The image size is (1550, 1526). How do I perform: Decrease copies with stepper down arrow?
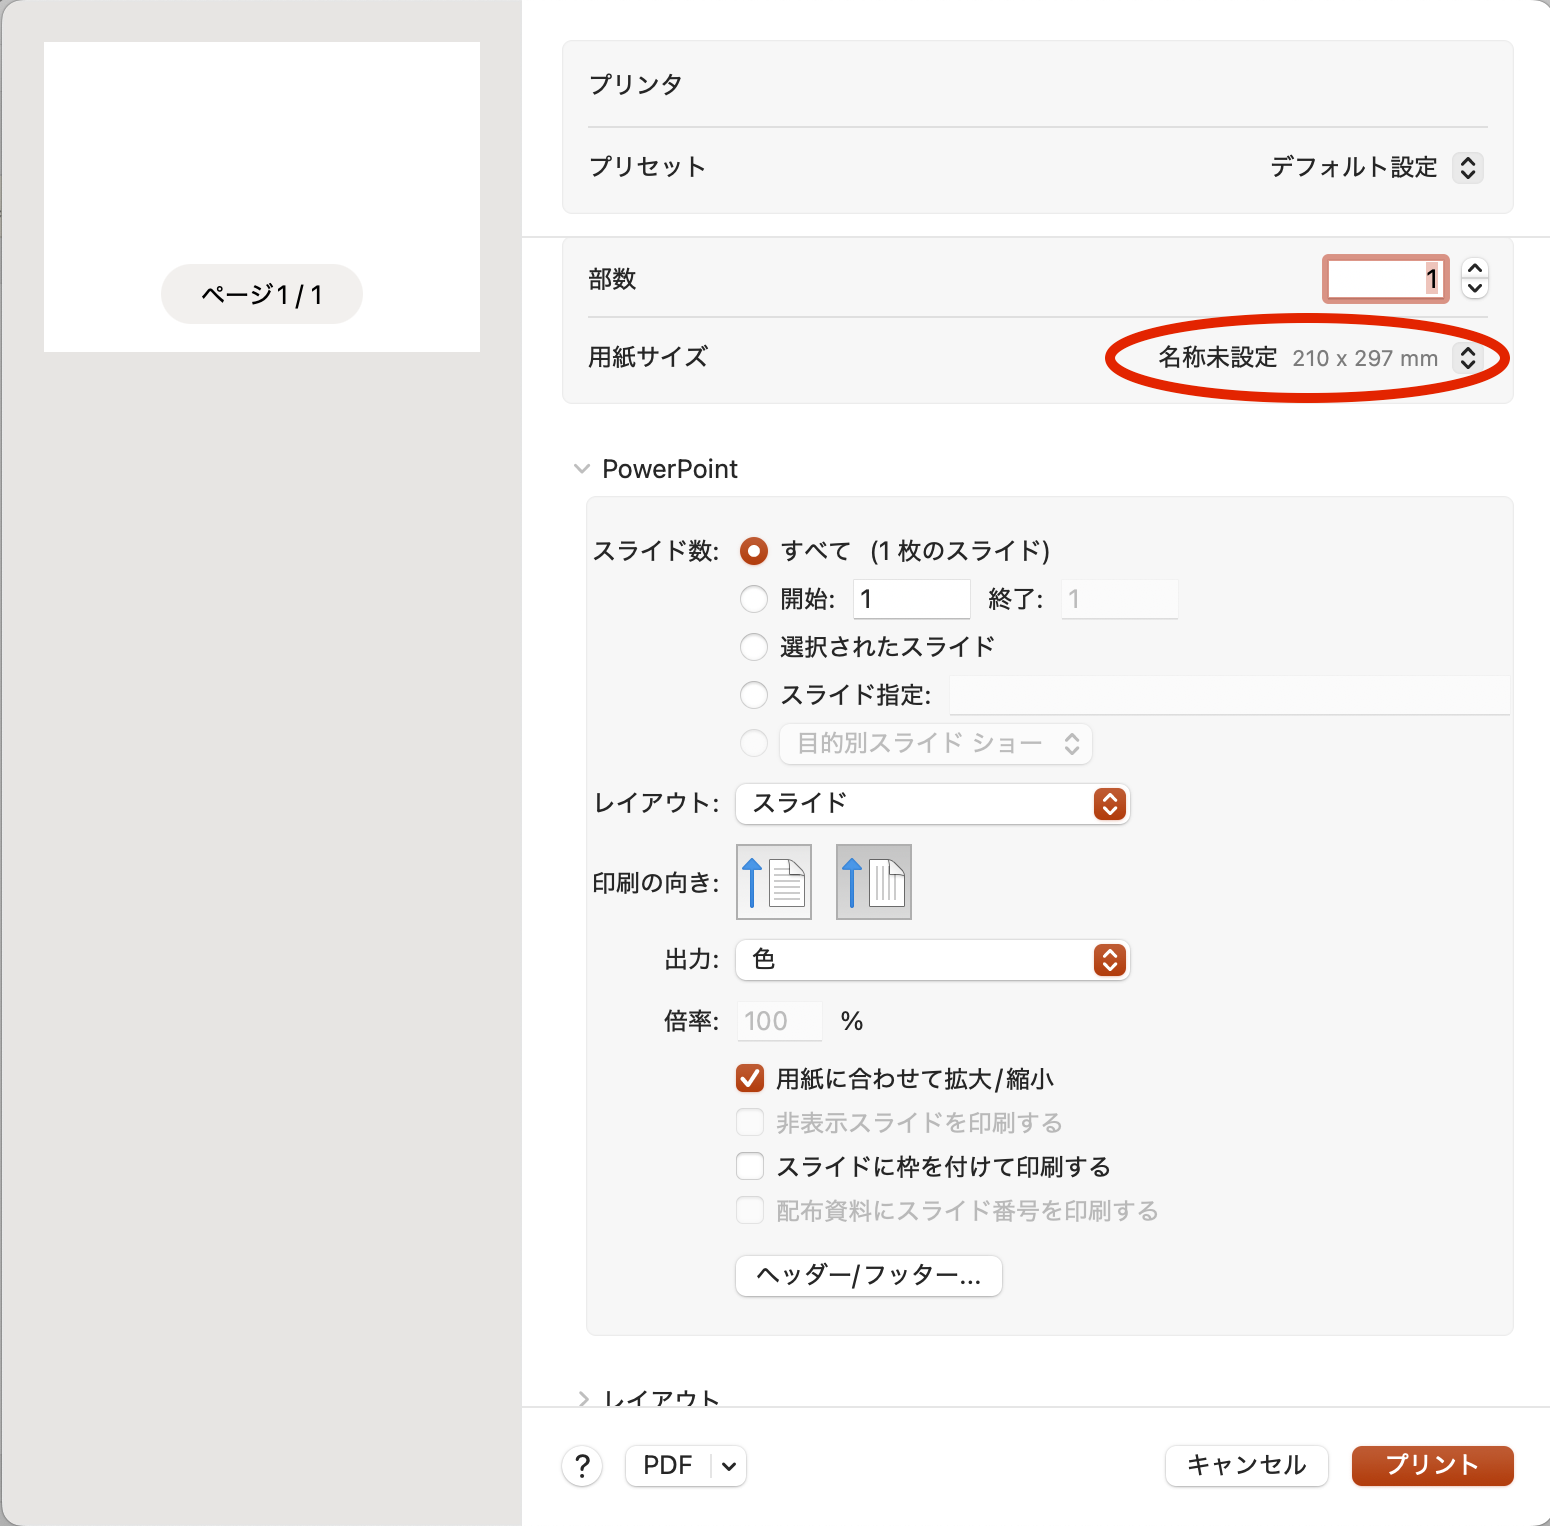1474,288
